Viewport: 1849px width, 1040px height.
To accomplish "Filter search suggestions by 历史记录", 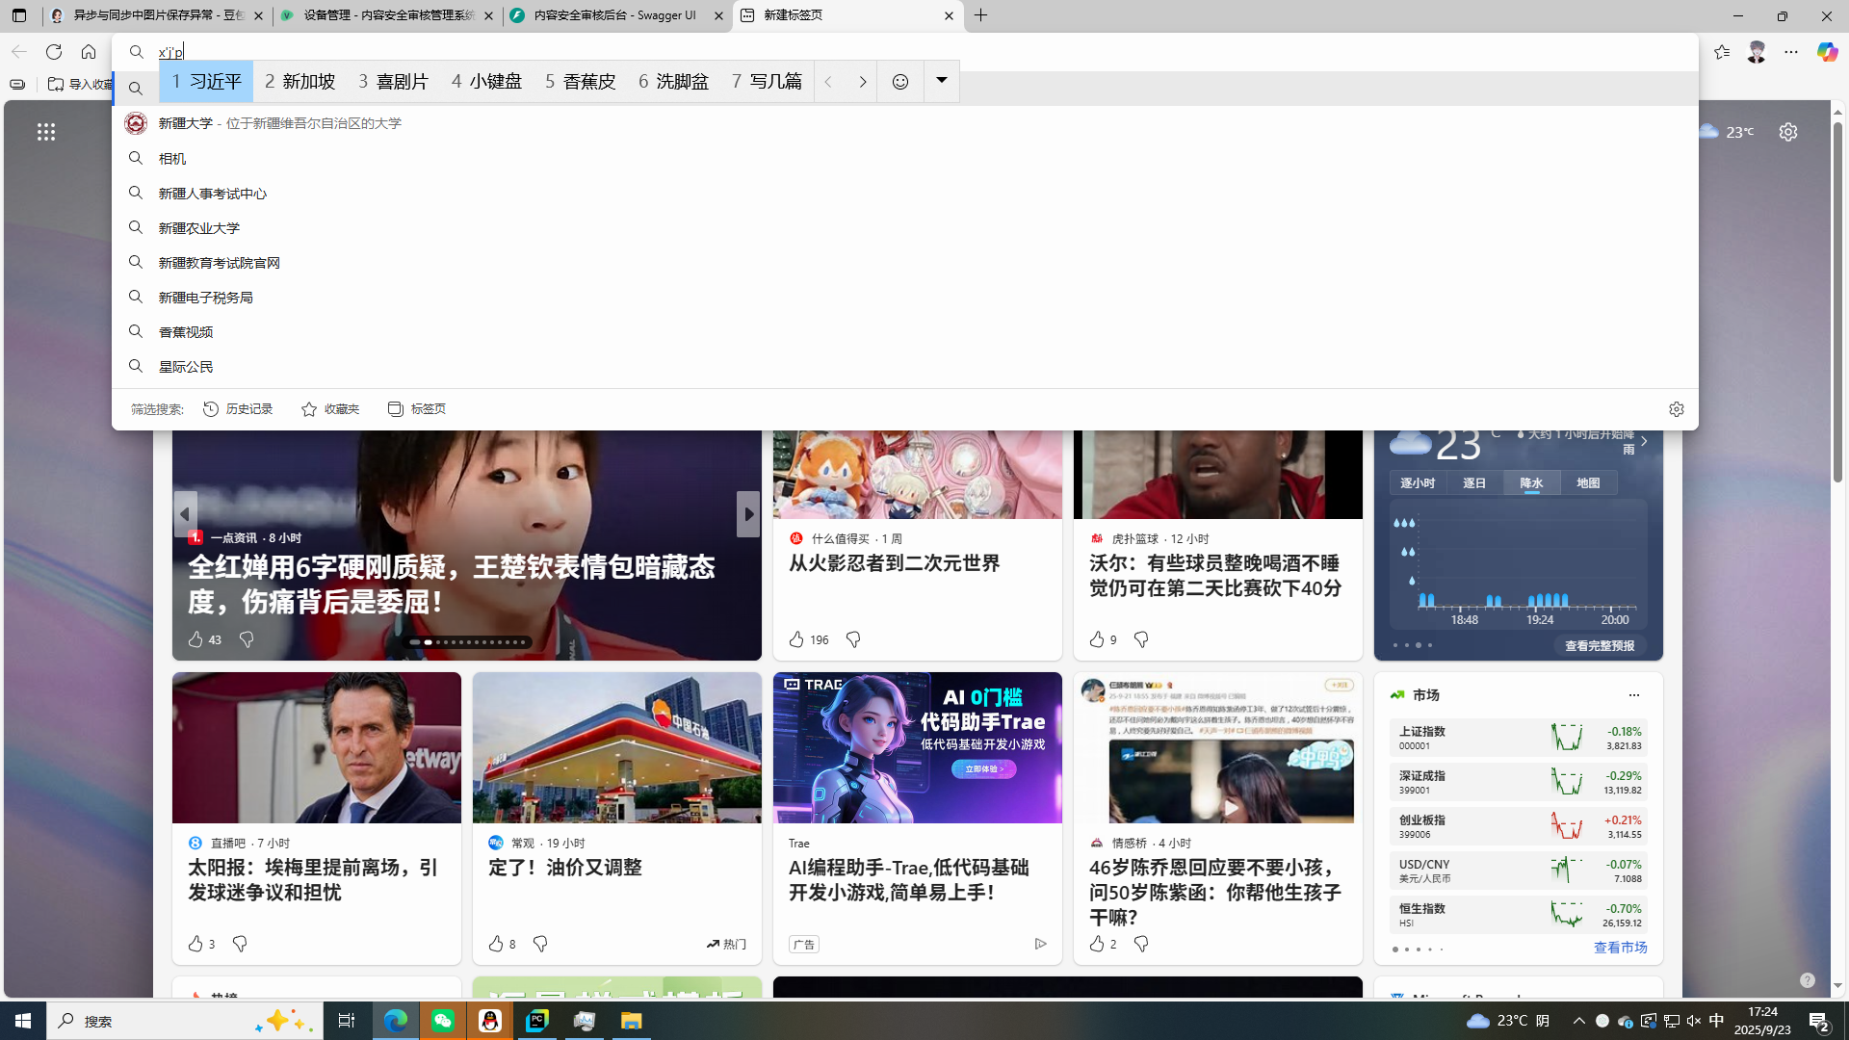I will [238, 409].
